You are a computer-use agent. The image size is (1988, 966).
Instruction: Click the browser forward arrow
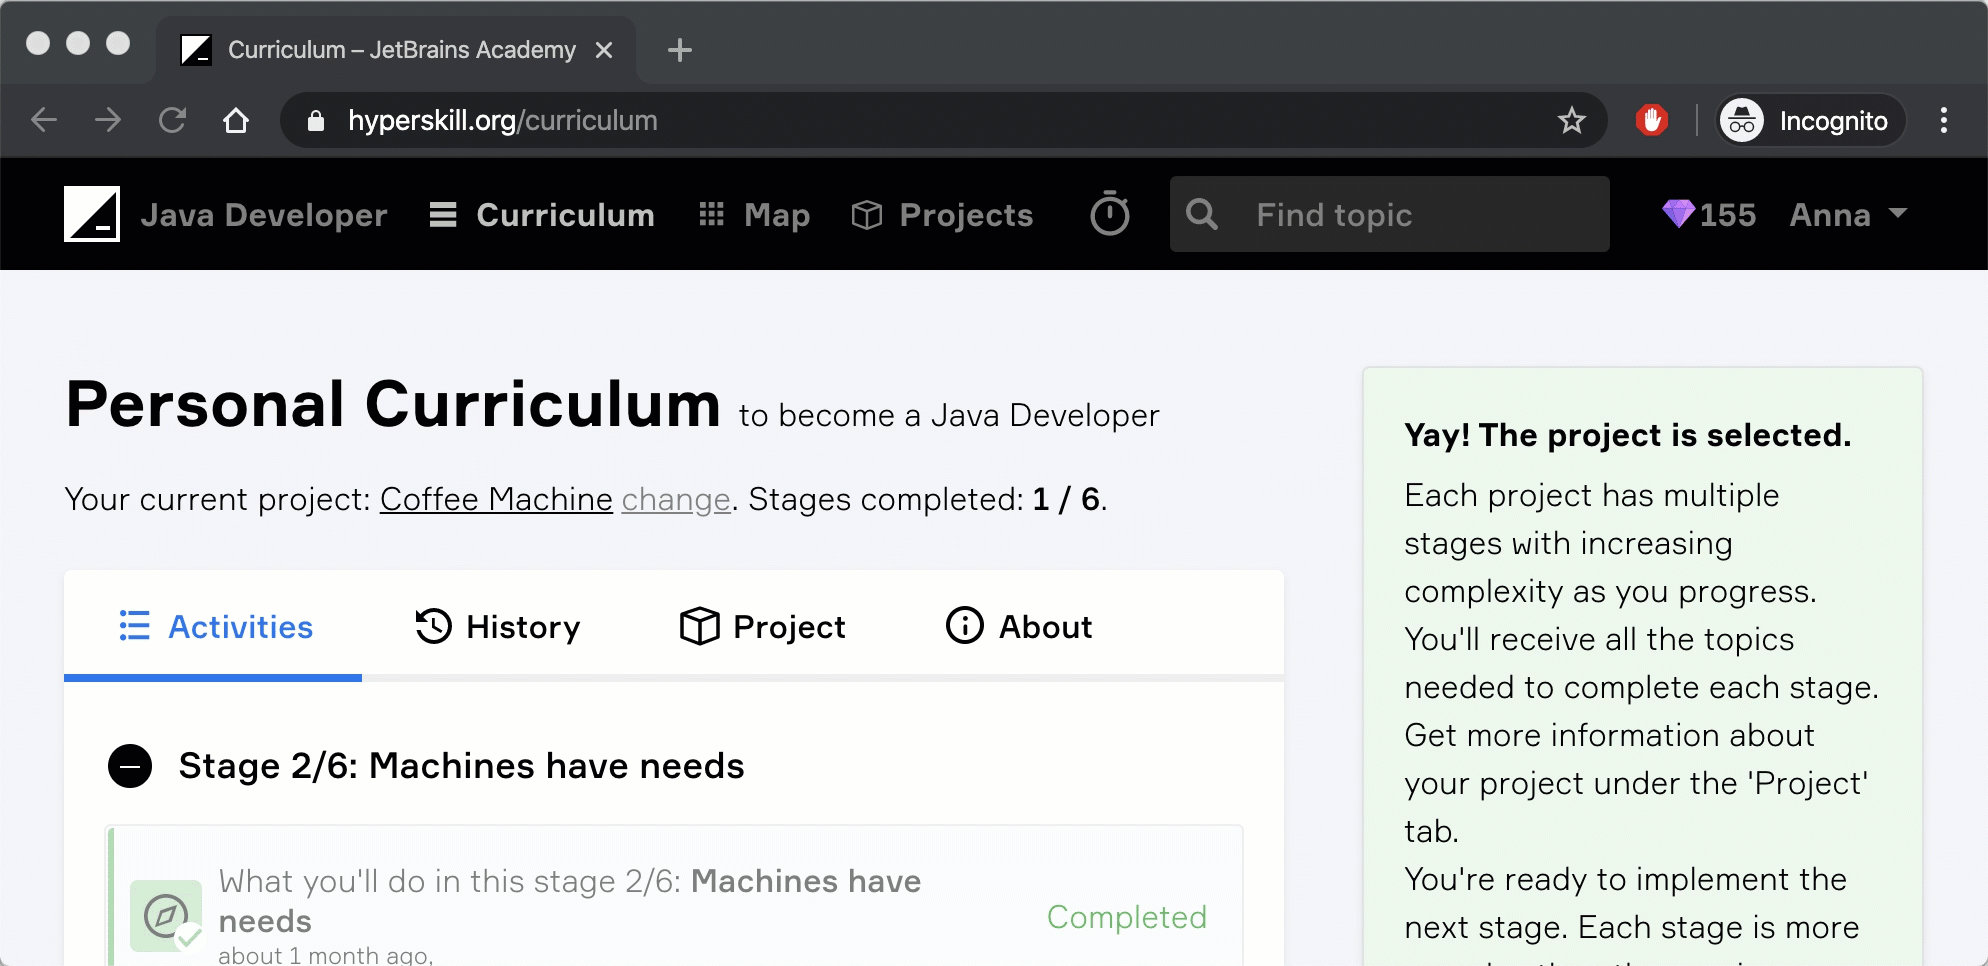[x=108, y=120]
